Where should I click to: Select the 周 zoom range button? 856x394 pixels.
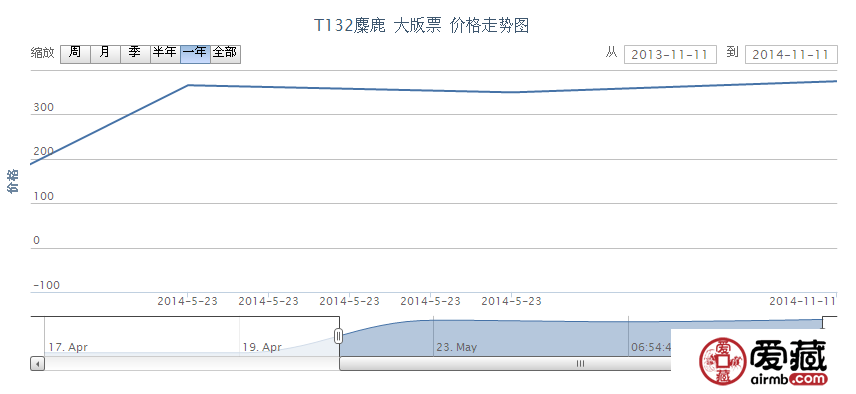75,54
